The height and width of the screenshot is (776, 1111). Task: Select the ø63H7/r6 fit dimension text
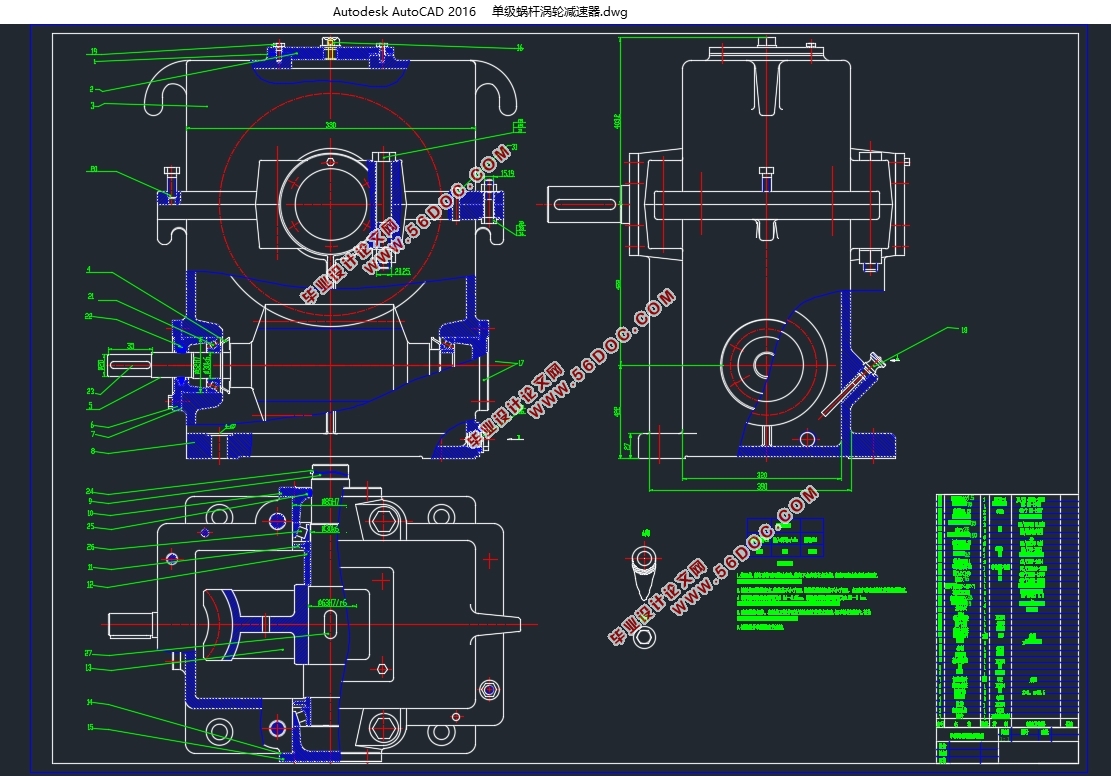331,603
